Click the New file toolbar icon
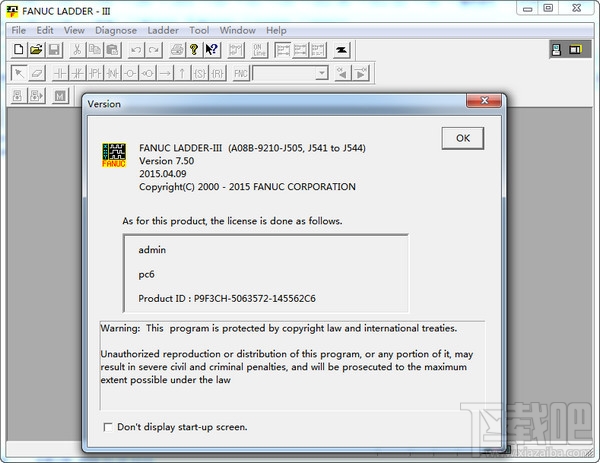 (x=18, y=50)
